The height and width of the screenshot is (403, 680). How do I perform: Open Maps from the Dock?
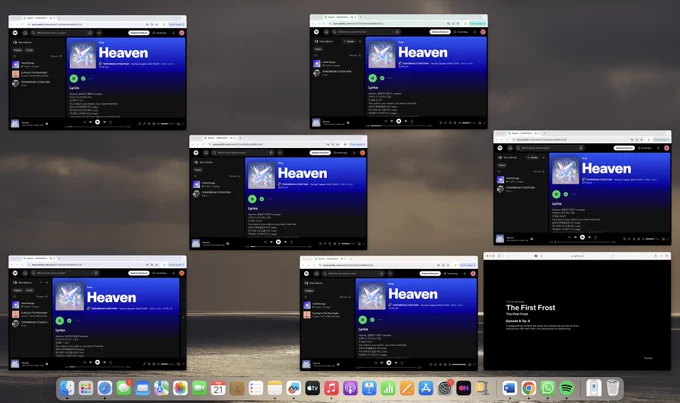tap(161, 388)
